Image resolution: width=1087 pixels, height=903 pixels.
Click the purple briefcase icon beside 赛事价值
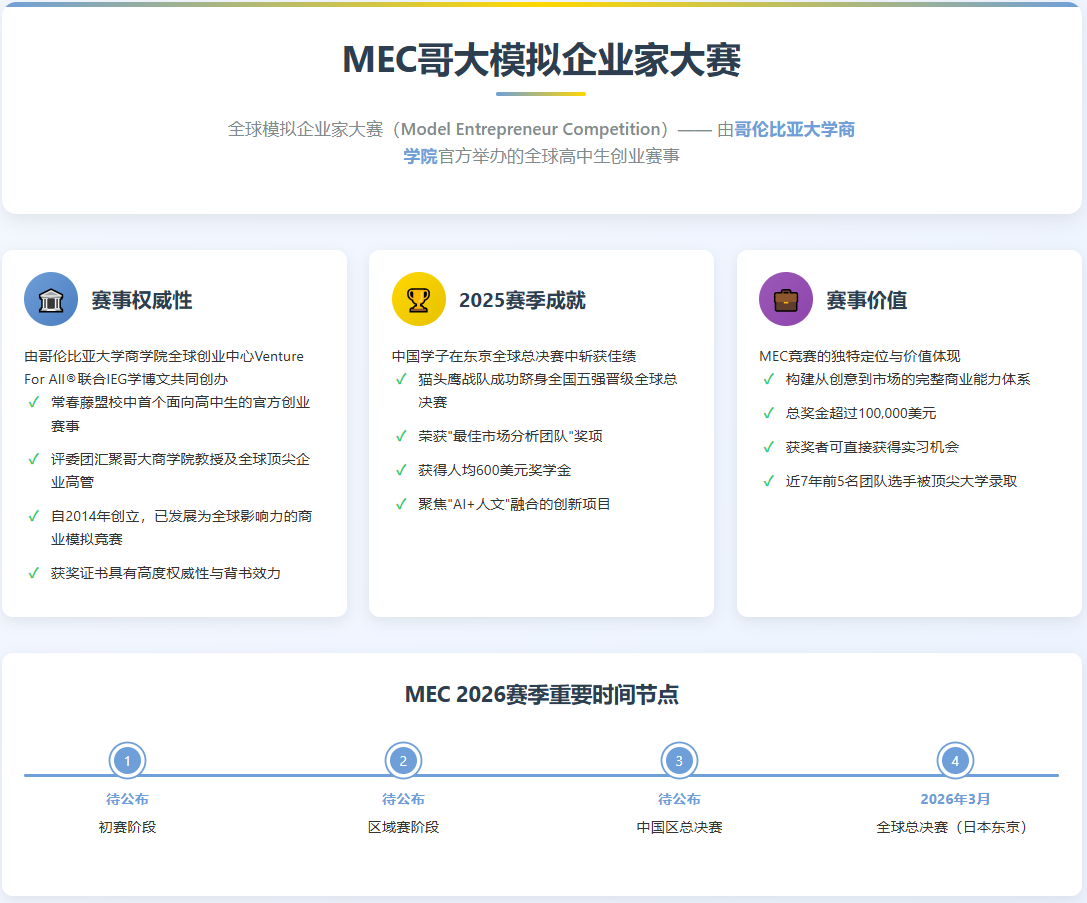[x=786, y=299]
